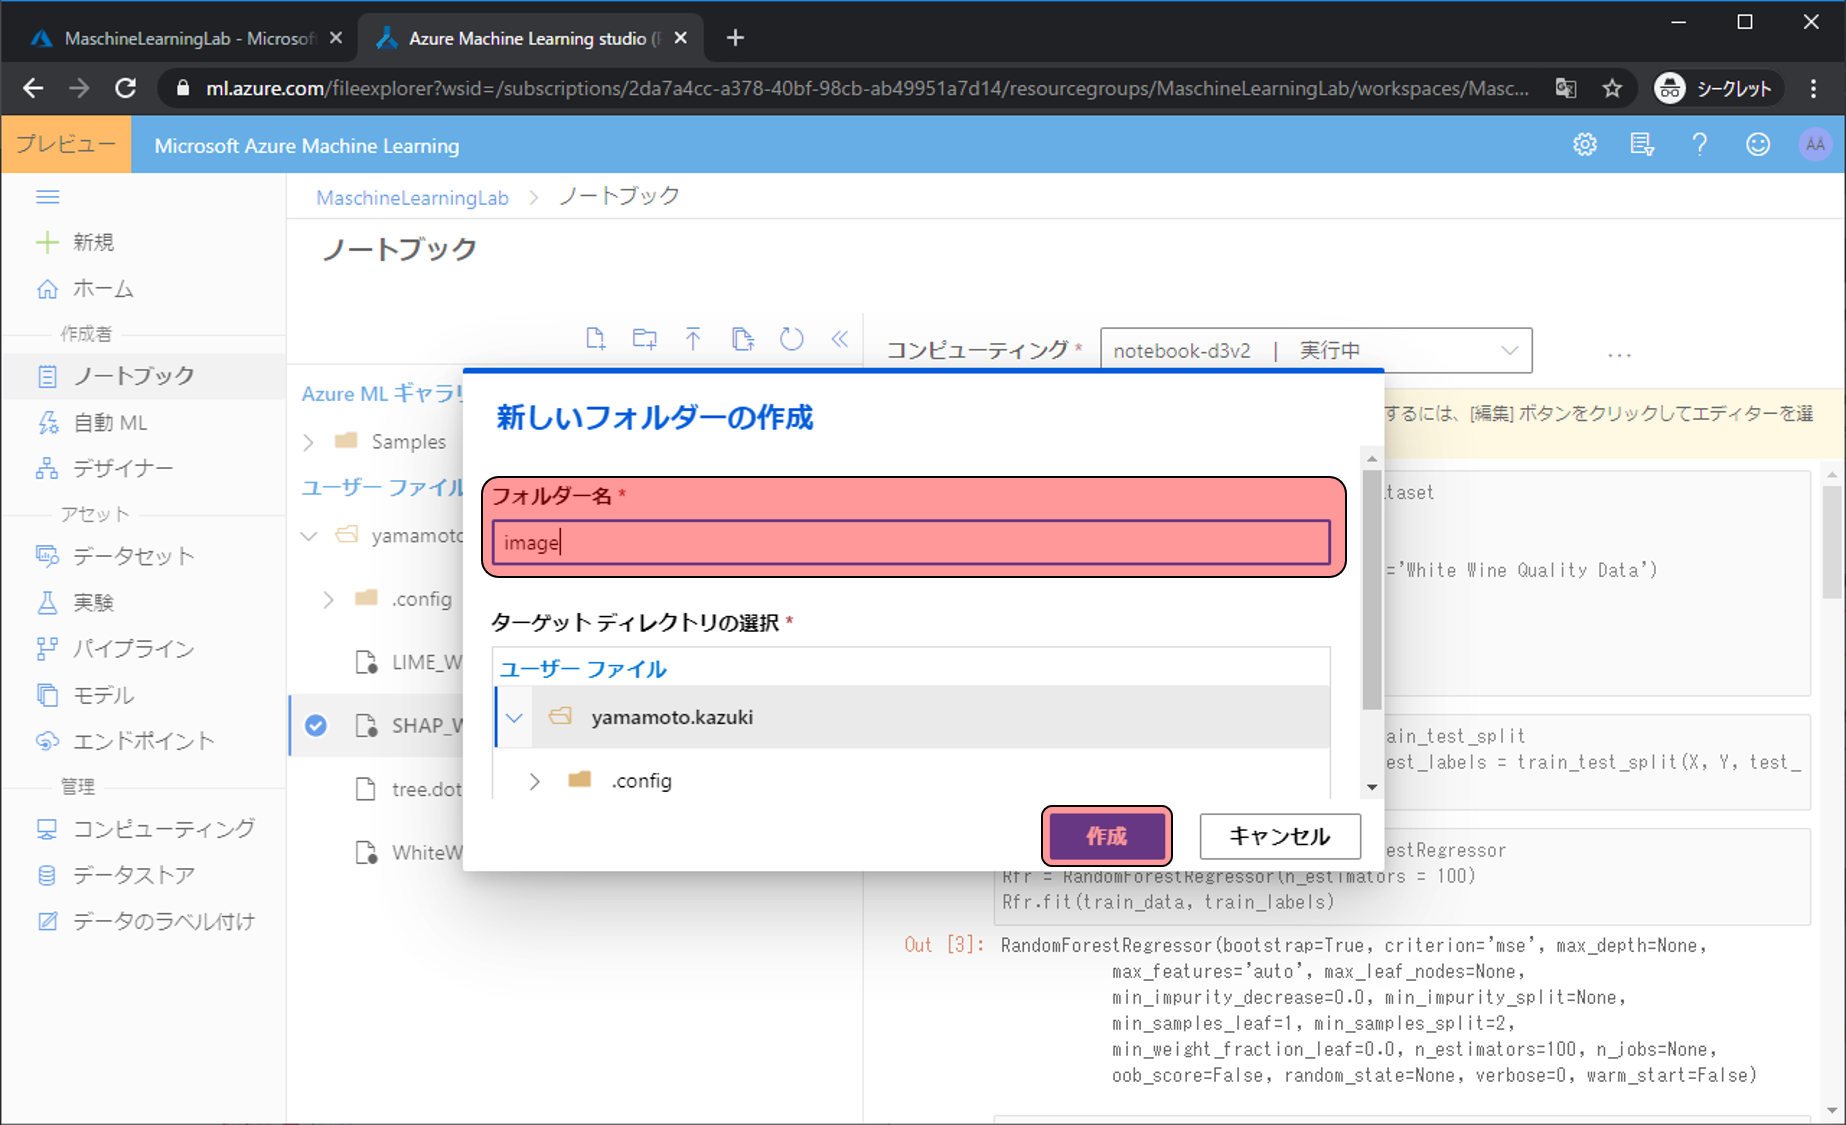Collapse yamamoto.kazuki folder in dialog
The height and width of the screenshot is (1125, 1846).
point(515,717)
